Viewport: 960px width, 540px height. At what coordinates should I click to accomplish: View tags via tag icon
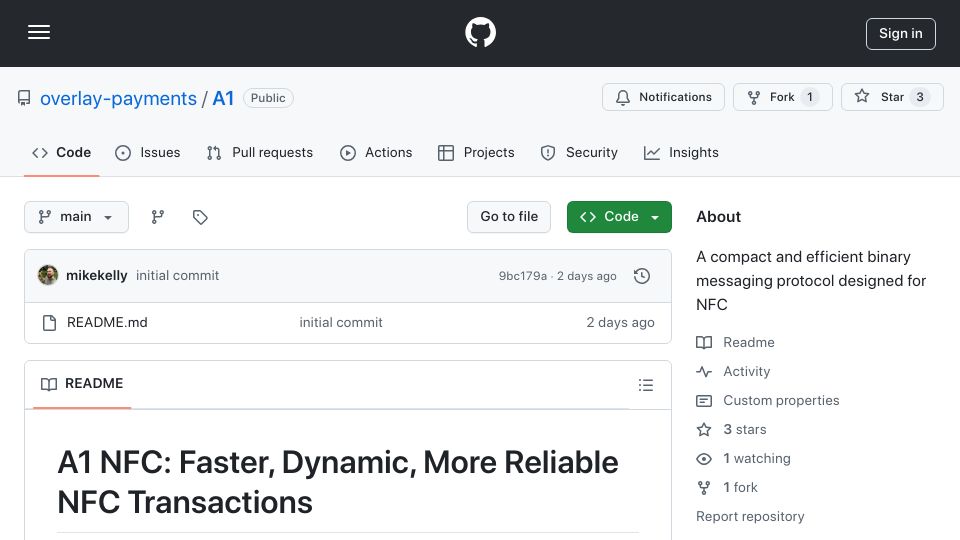[200, 217]
